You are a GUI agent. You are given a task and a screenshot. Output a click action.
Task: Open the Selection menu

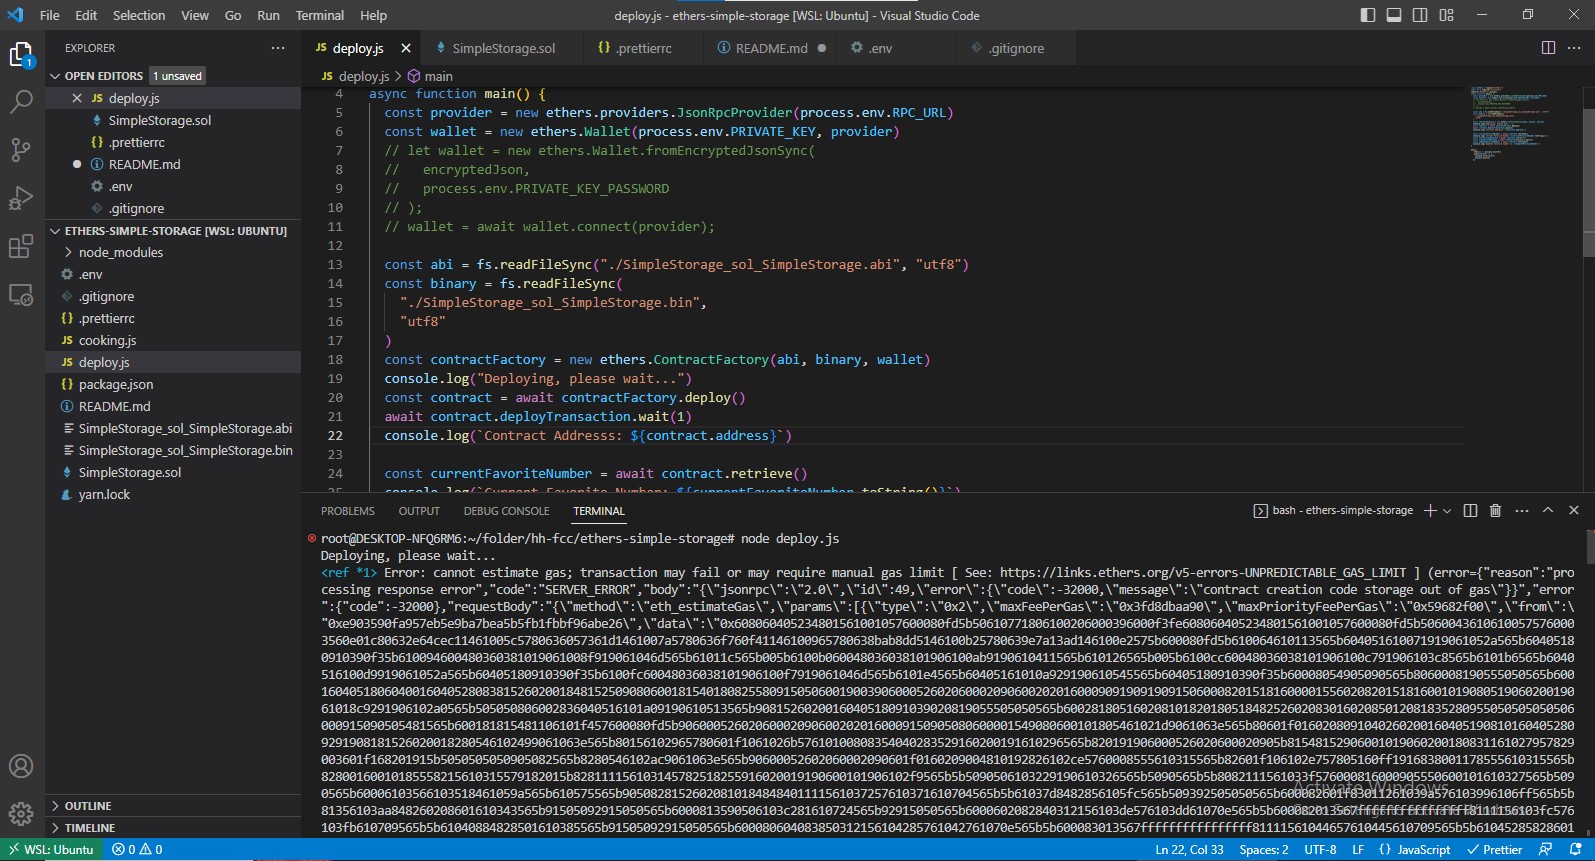tap(139, 15)
